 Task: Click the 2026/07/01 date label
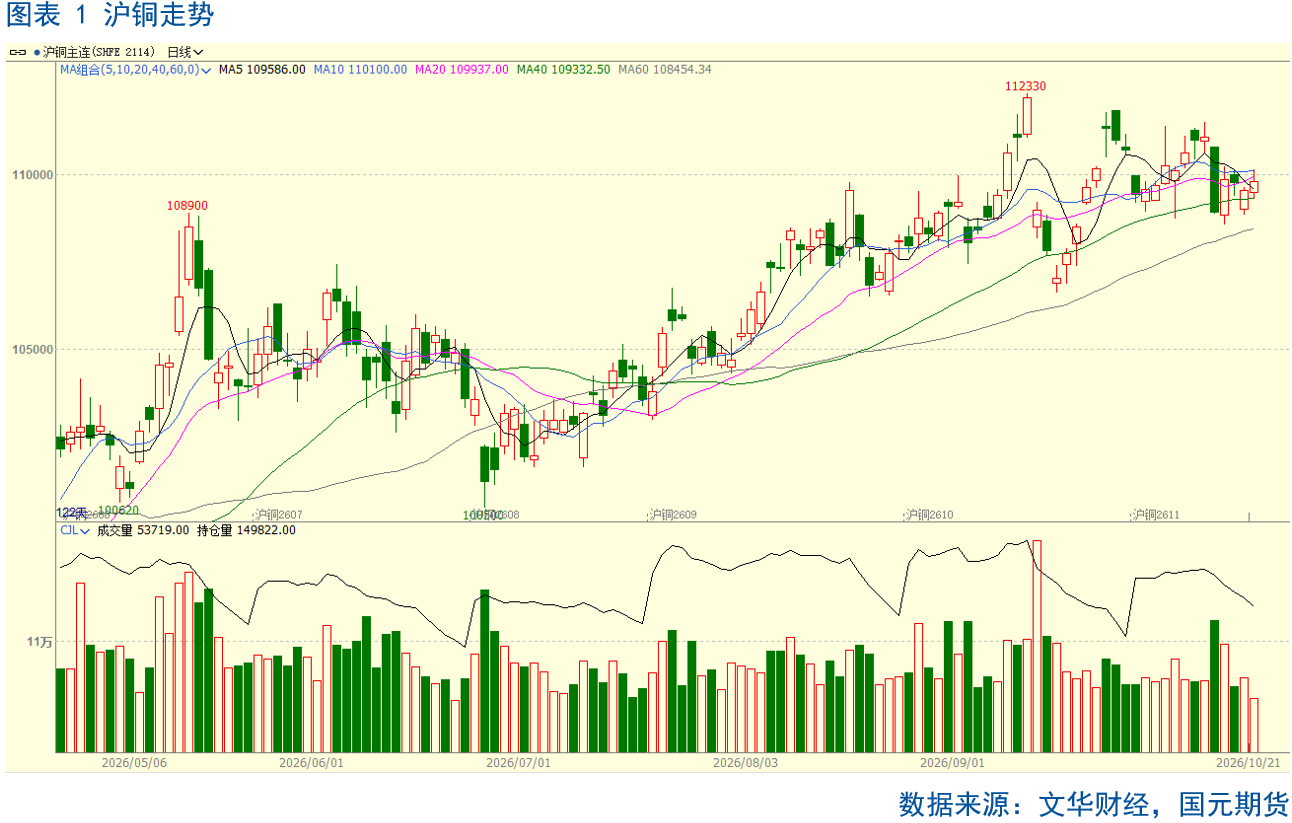(x=518, y=762)
